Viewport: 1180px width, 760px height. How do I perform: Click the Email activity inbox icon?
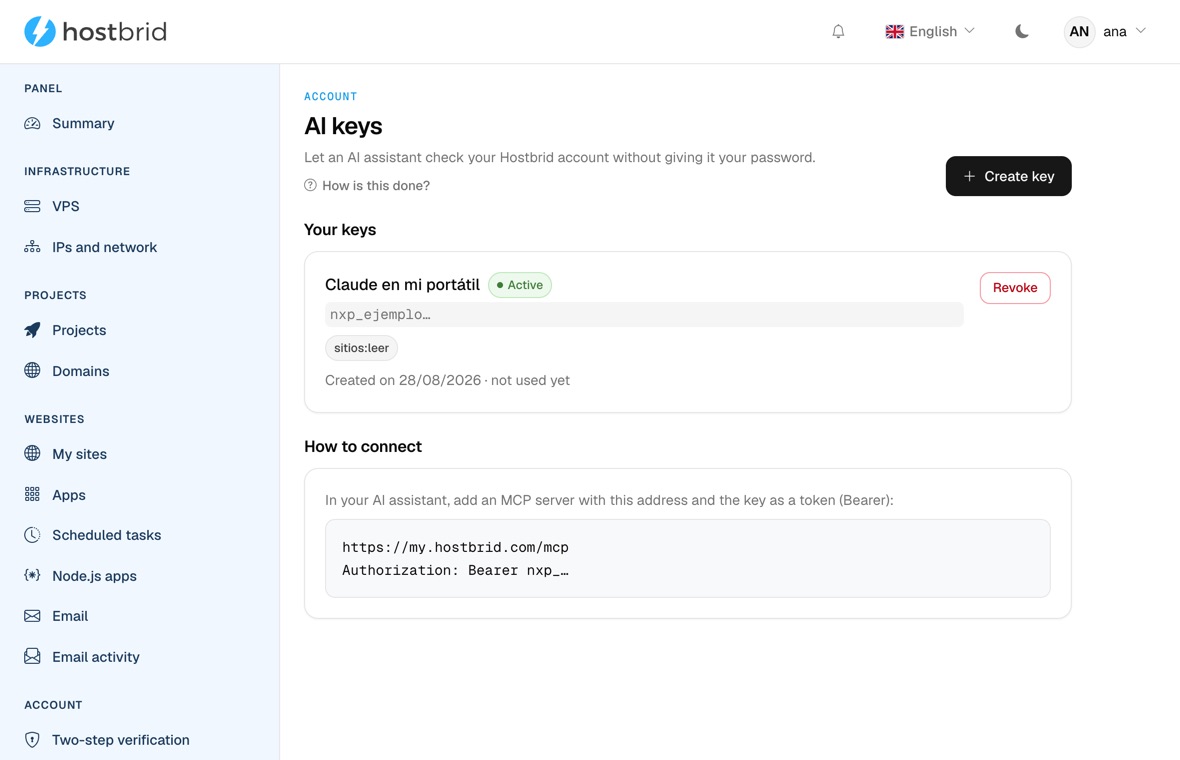tap(32, 657)
